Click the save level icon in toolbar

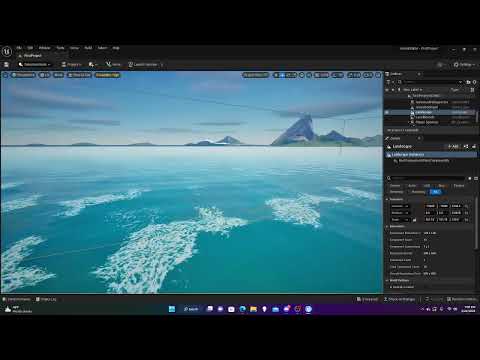click(x=6, y=64)
